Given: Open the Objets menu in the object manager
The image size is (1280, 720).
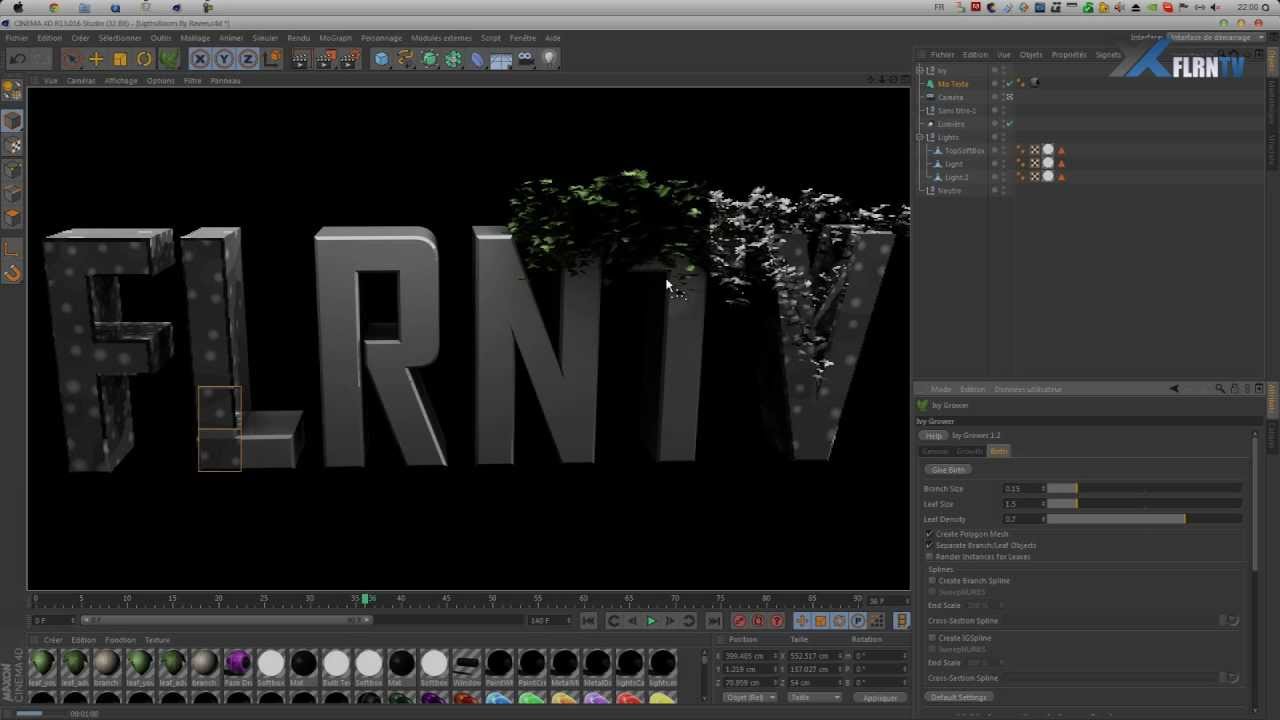Looking at the screenshot, I should pyautogui.click(x=1031, y=55).
